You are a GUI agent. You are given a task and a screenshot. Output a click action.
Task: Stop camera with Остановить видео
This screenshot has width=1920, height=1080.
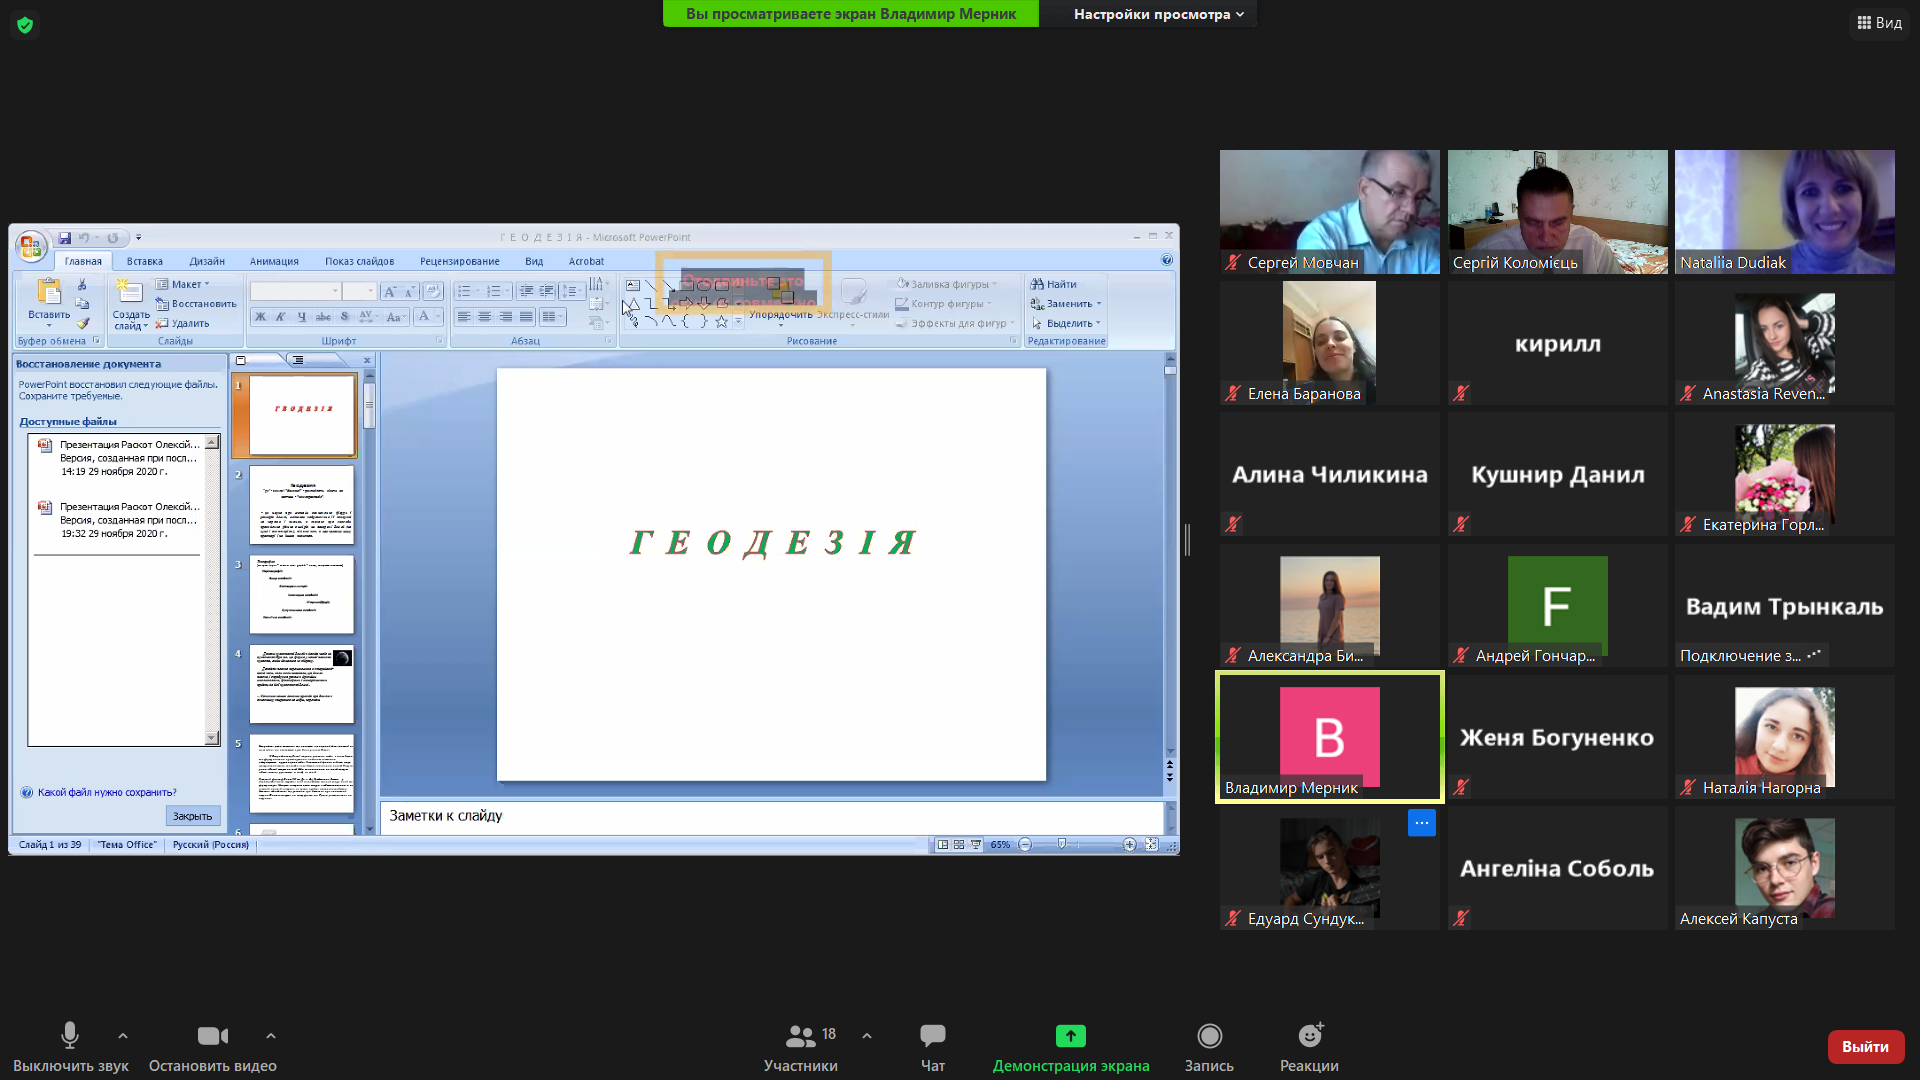click(212, 1036)
